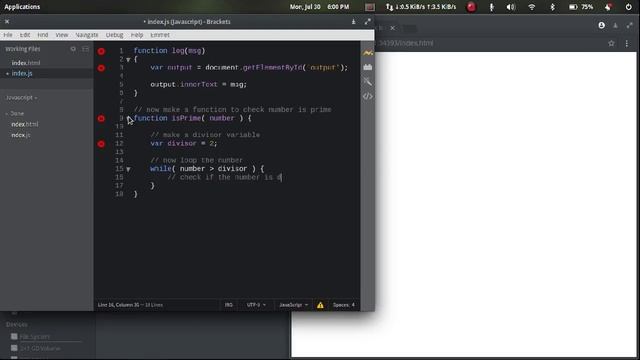The height and width of the screenshot is (360, 640).
Task: Click the network speed indicator in the top panel
Action: click(421, 7)
